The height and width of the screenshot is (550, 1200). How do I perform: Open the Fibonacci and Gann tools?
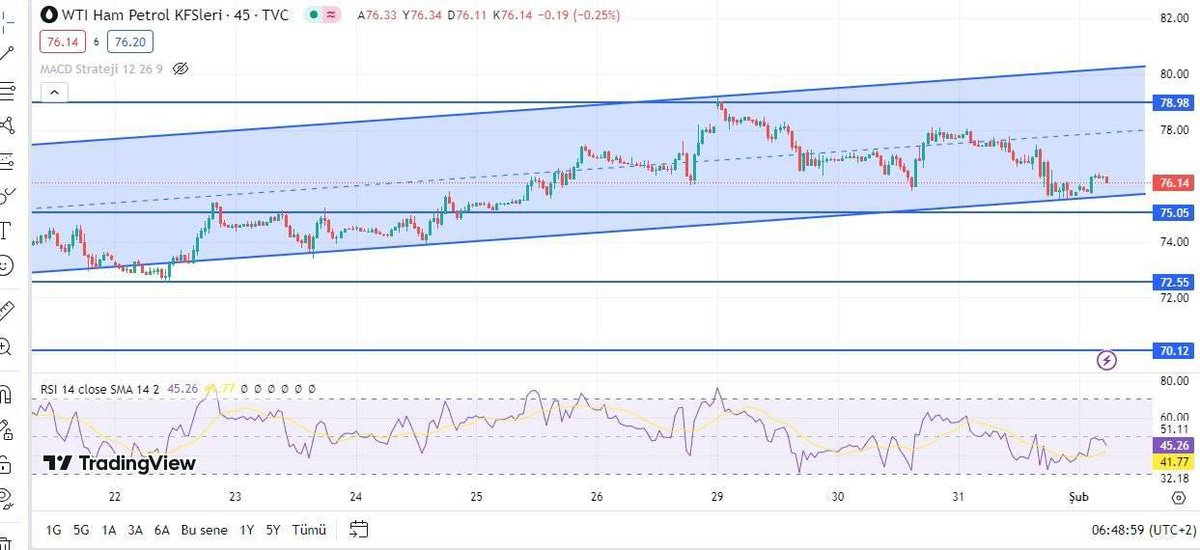click(x=7, y=90)
